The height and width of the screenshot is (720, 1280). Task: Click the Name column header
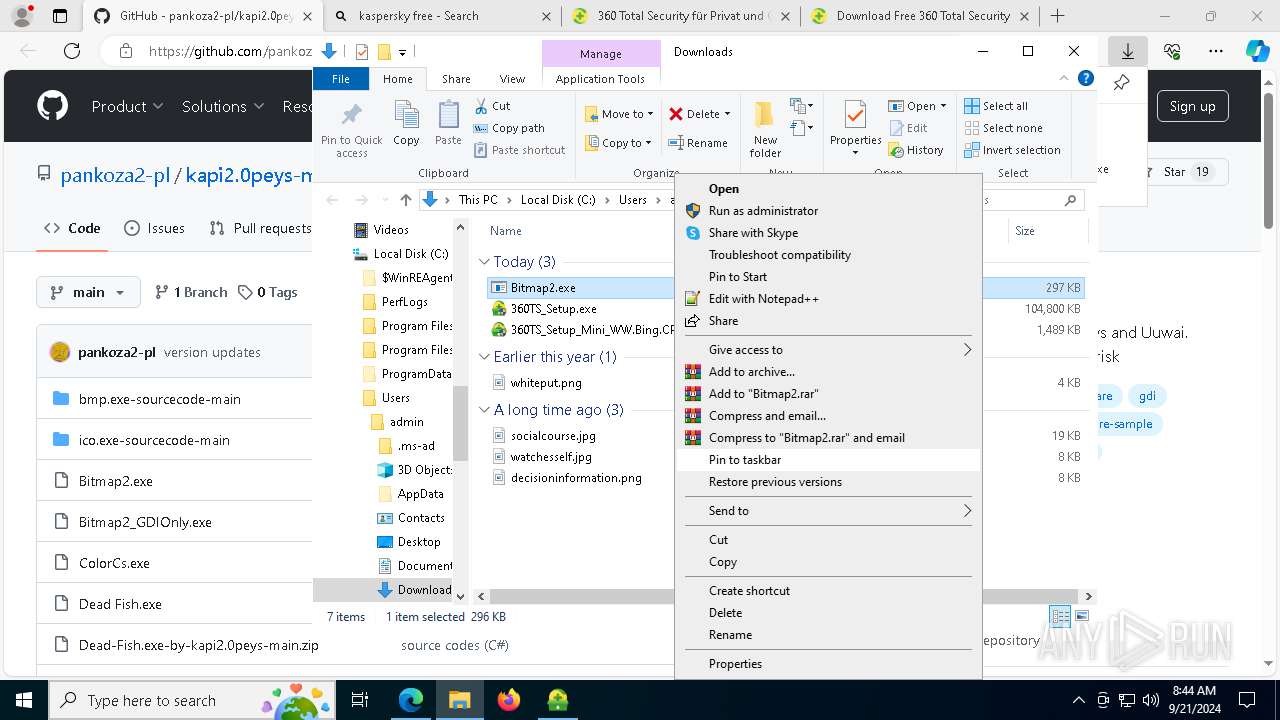[506, 231]
